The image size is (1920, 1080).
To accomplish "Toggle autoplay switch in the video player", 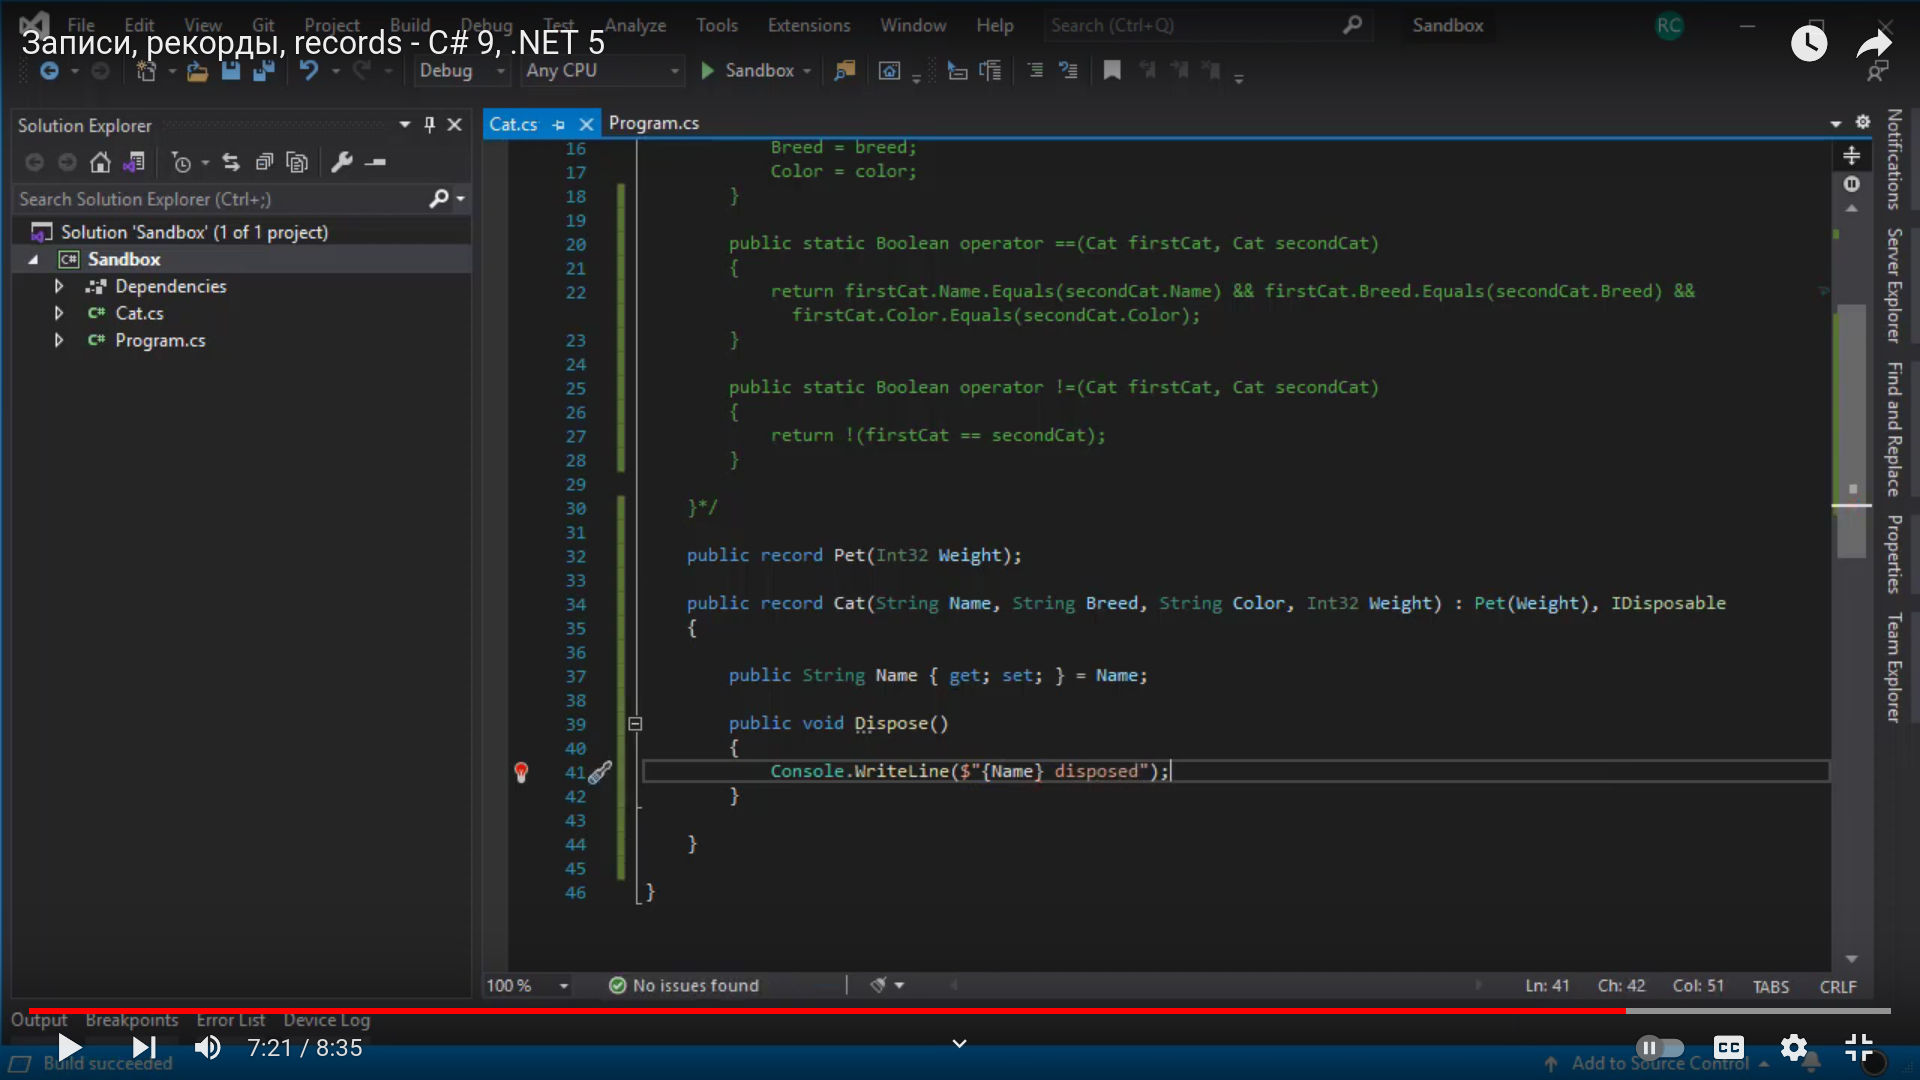I will (x=1660, y=1047).
